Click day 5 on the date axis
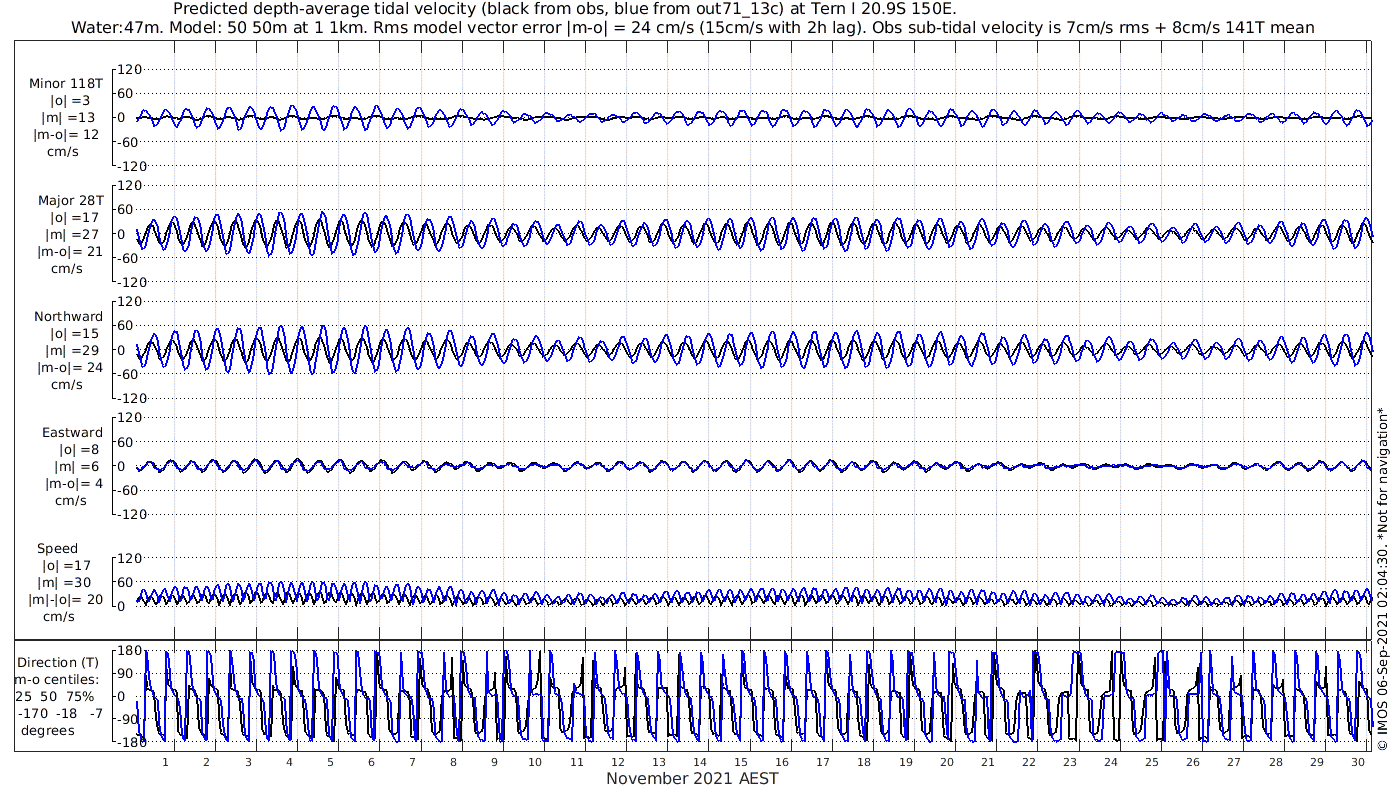This screenshot has height=800, width=1400. (x=330, y=762)
